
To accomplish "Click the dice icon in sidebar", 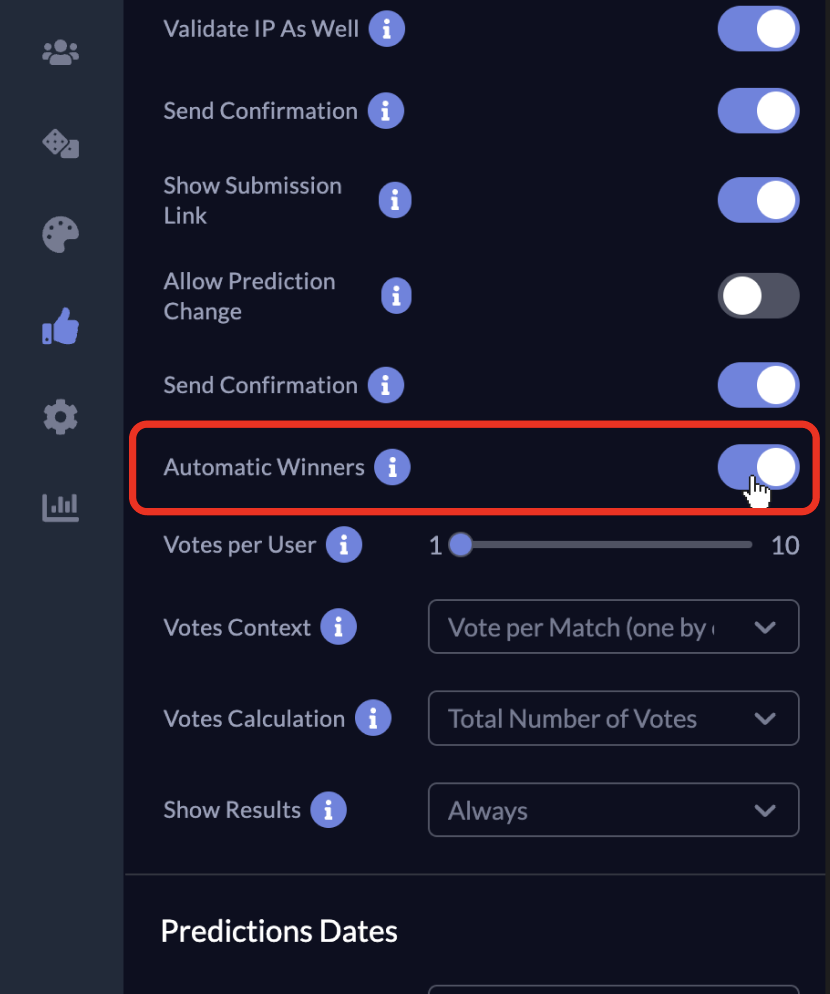I will pos(60,144).
